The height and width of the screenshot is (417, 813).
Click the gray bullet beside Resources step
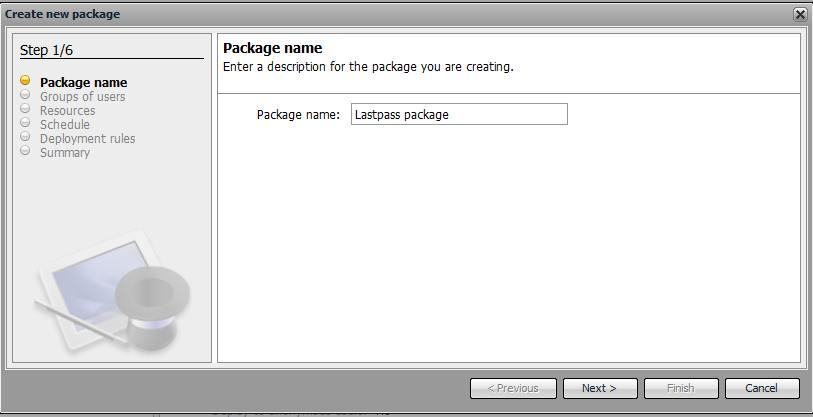(x=26, y=110)
